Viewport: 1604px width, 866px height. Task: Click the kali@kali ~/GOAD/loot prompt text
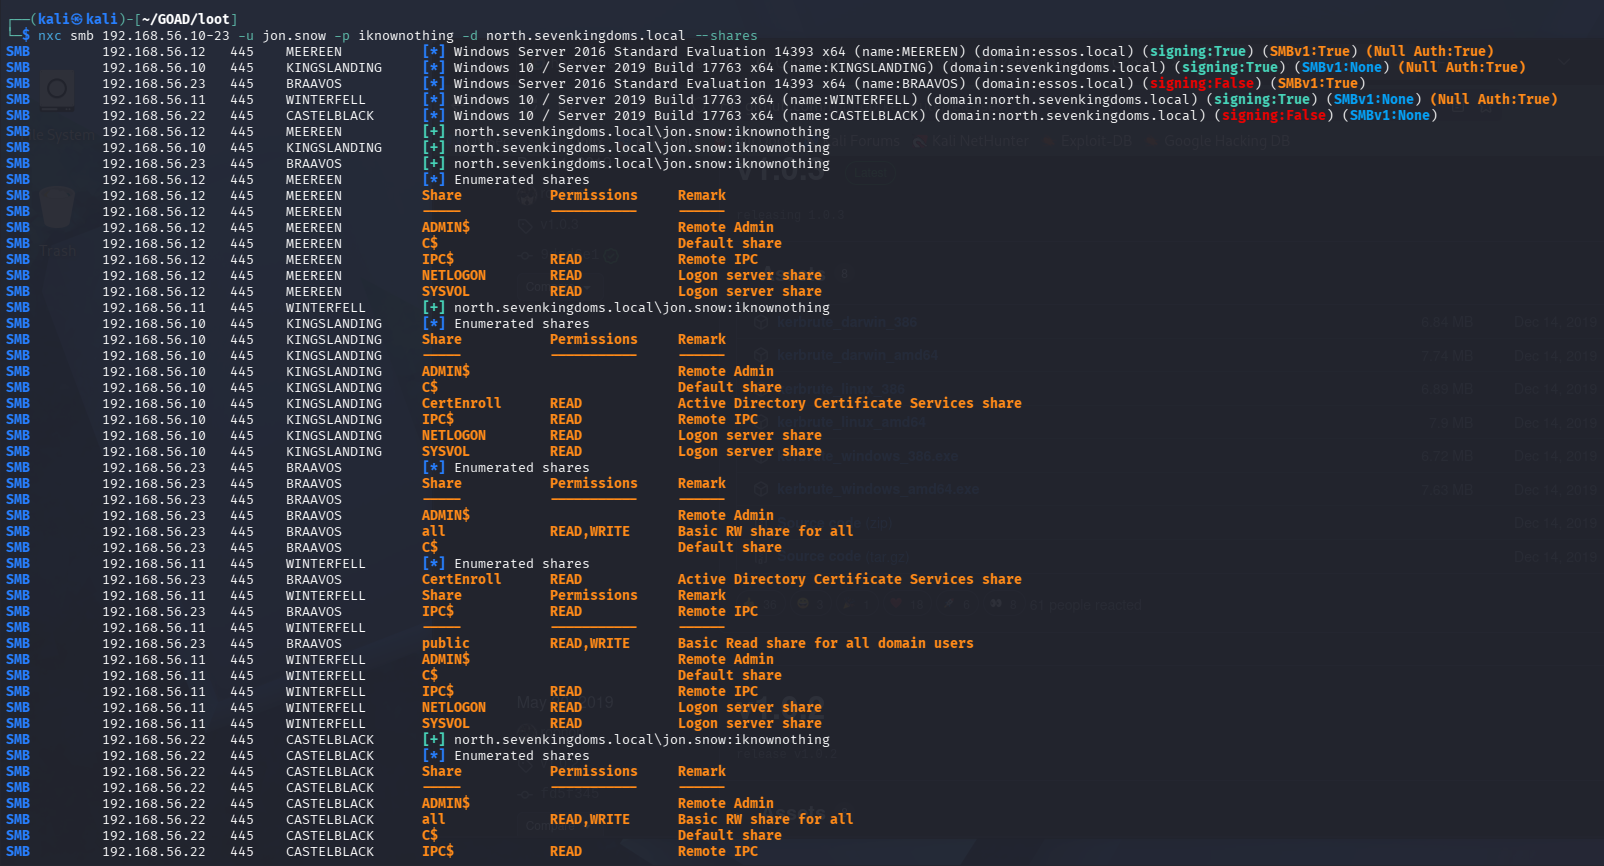pos(125,19)
